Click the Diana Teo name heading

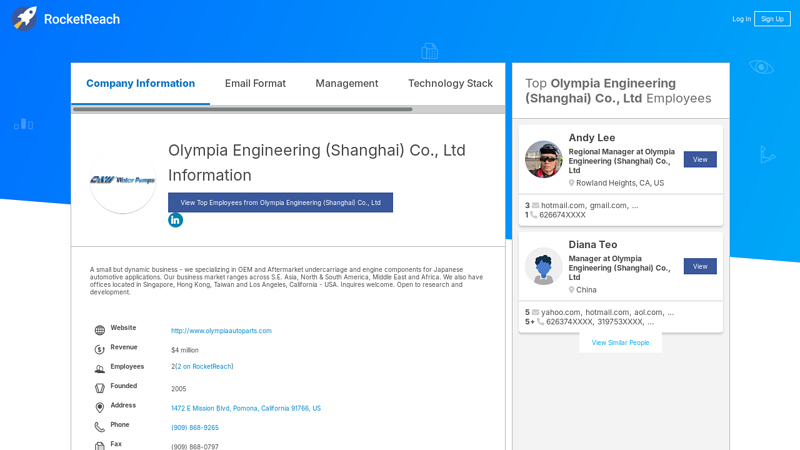[593, 244]
